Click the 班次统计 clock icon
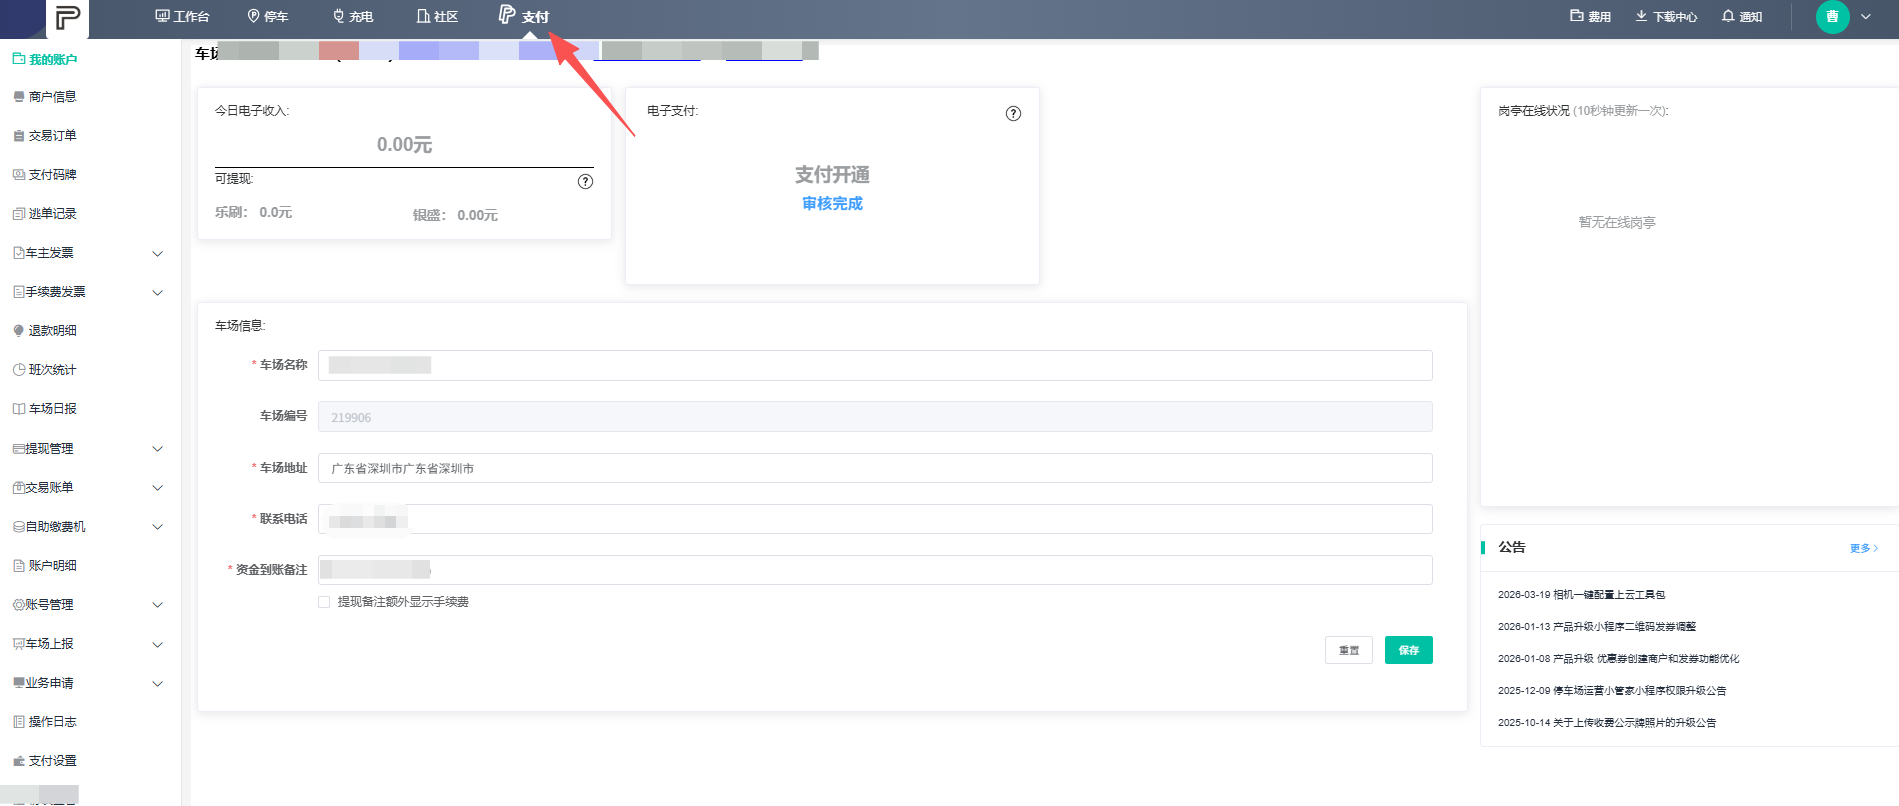Screen dimensions: 1899x806 pyautogui.click(x=19, y=370)
